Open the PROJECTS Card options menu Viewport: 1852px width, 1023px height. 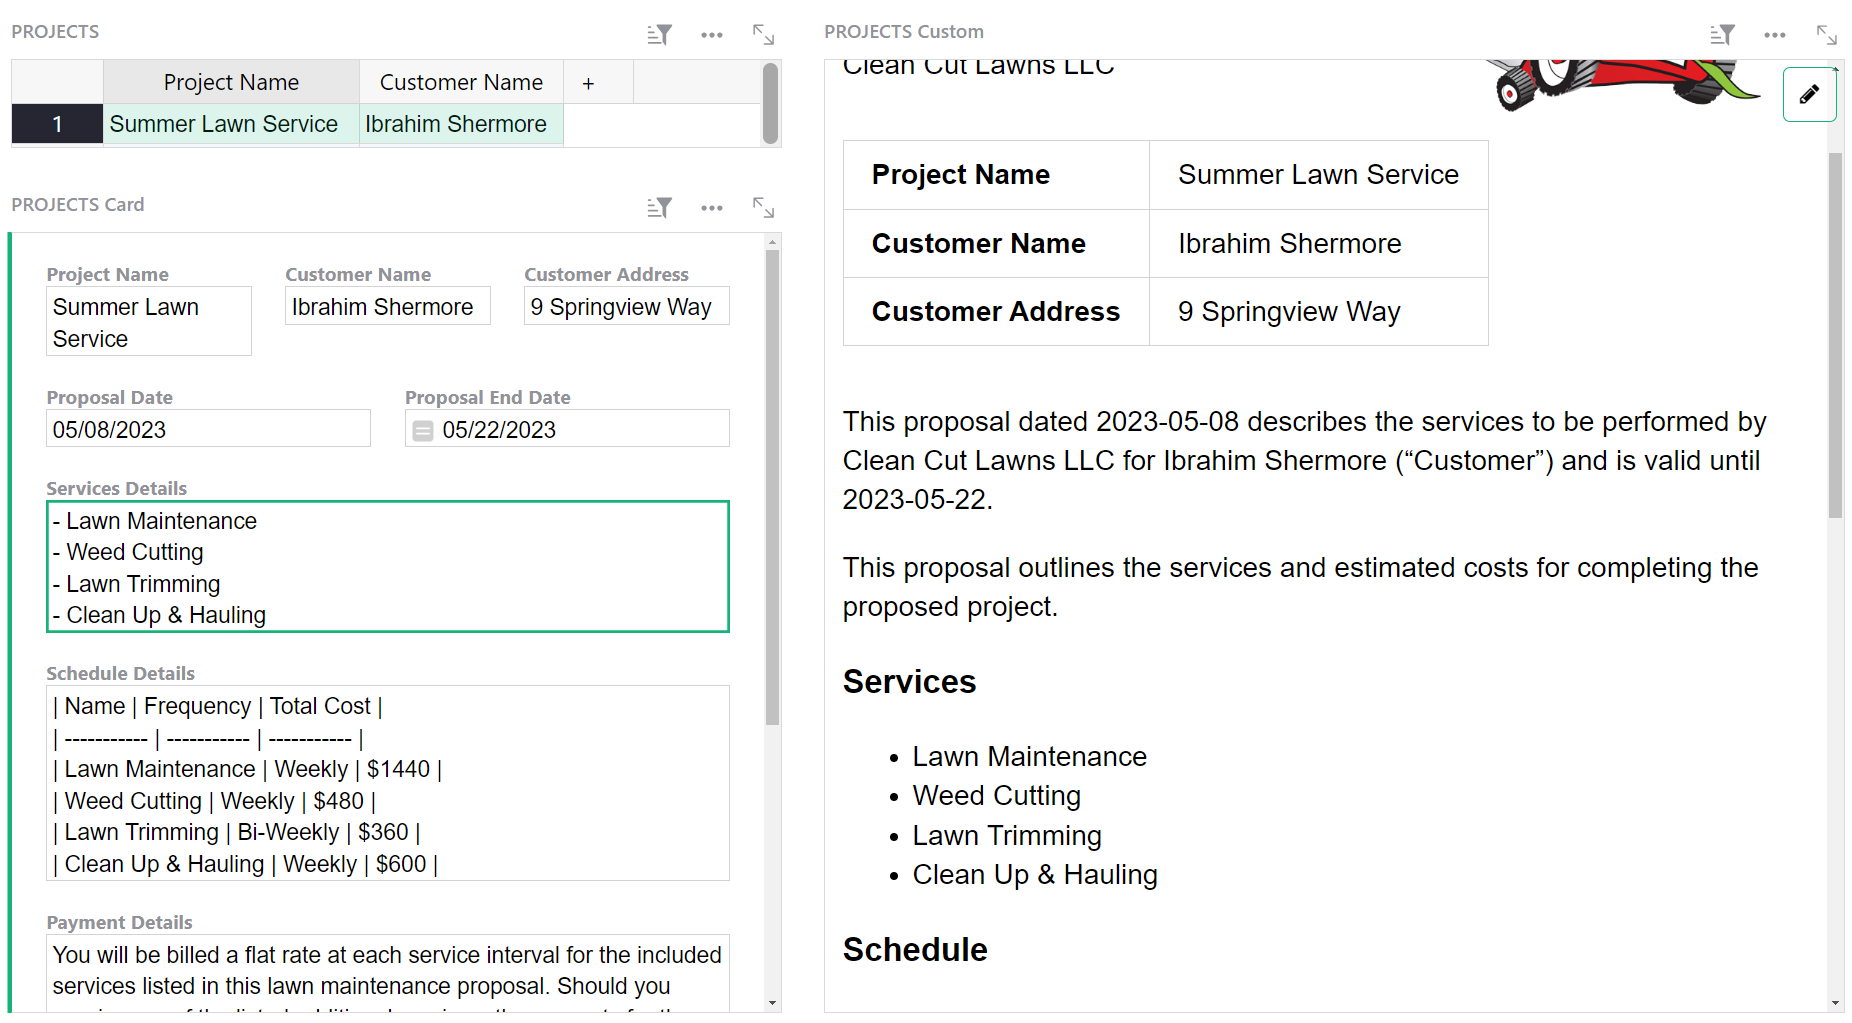coord(711,208)
